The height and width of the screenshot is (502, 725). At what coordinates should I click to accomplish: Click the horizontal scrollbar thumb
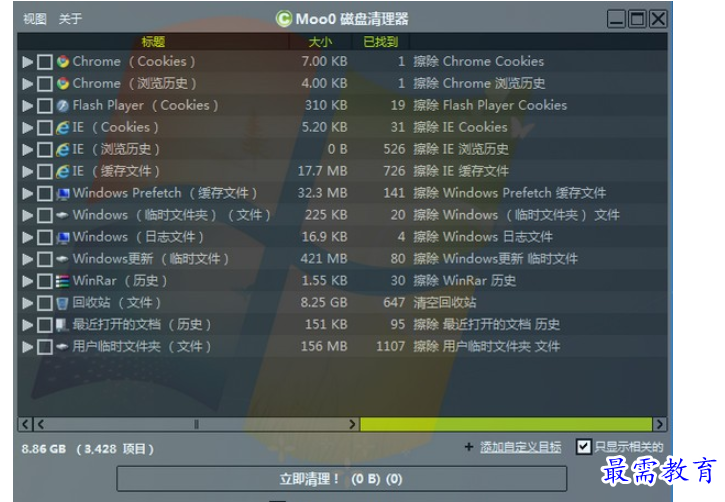click(197, 424)
